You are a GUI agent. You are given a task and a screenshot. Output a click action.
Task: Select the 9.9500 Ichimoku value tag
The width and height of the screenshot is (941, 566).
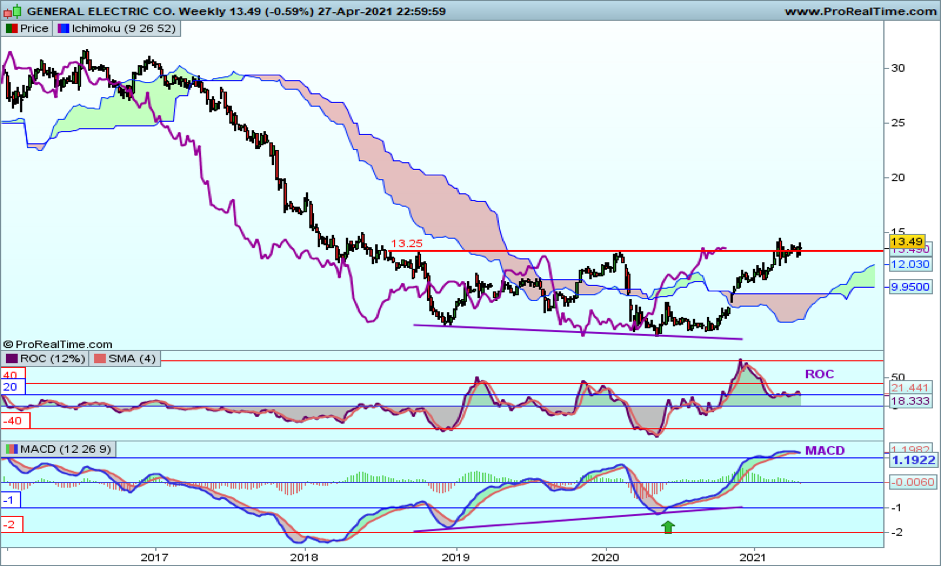pos(910,287)
